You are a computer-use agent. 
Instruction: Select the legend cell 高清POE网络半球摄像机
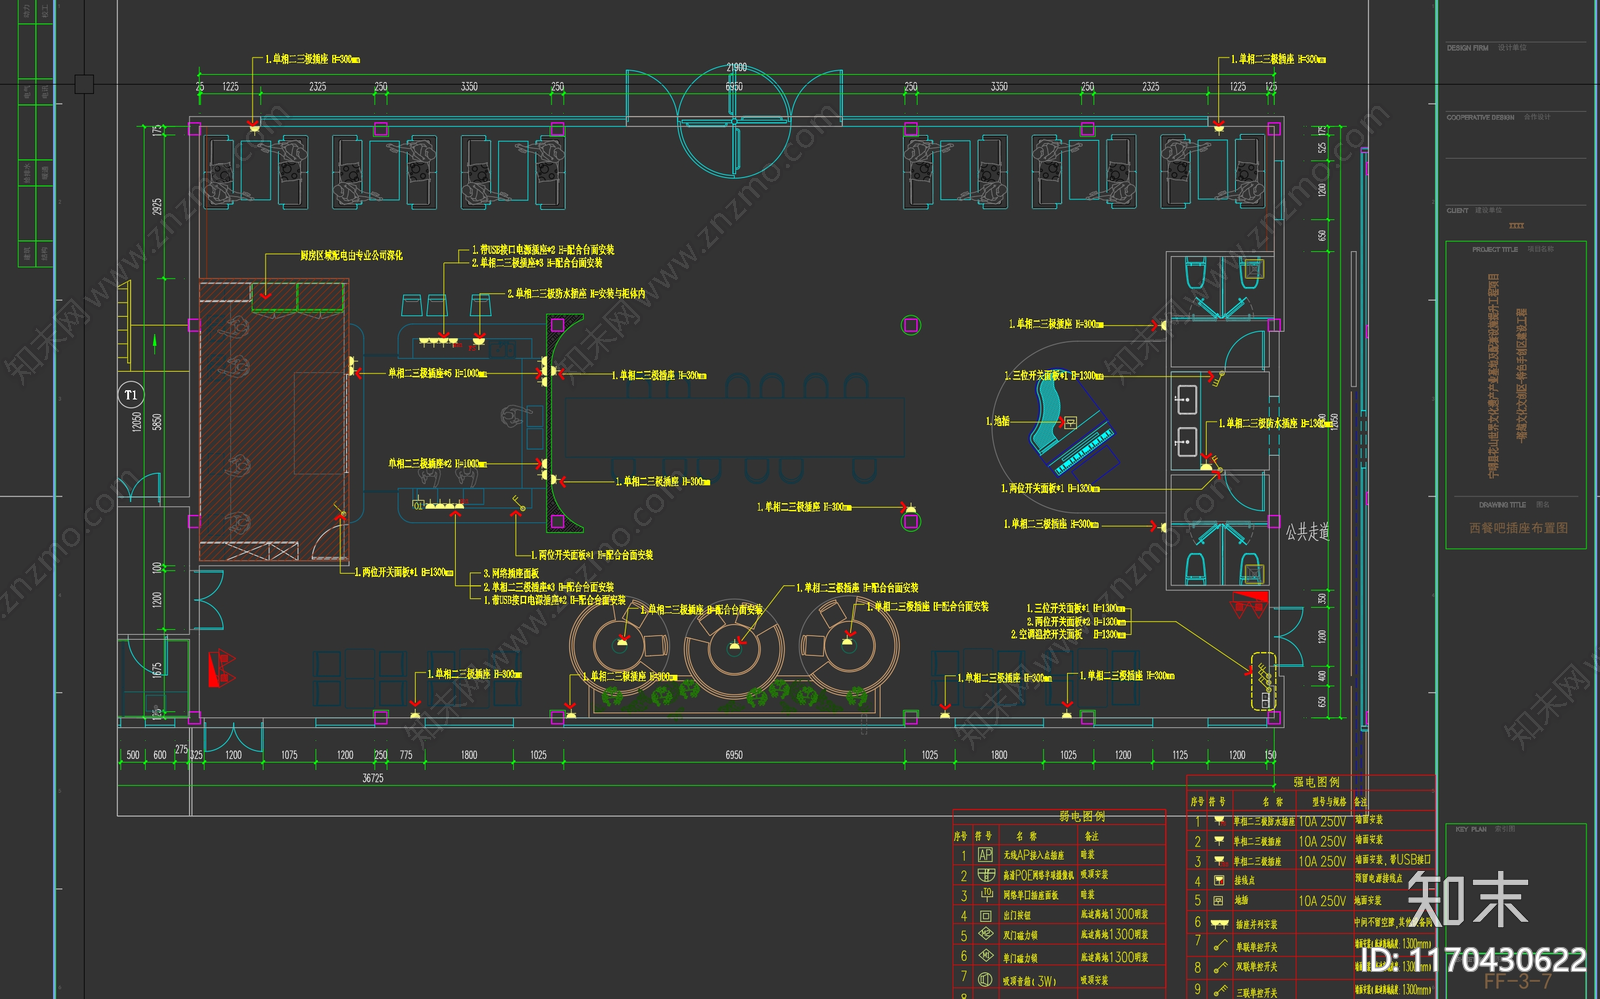(1039, 875)
